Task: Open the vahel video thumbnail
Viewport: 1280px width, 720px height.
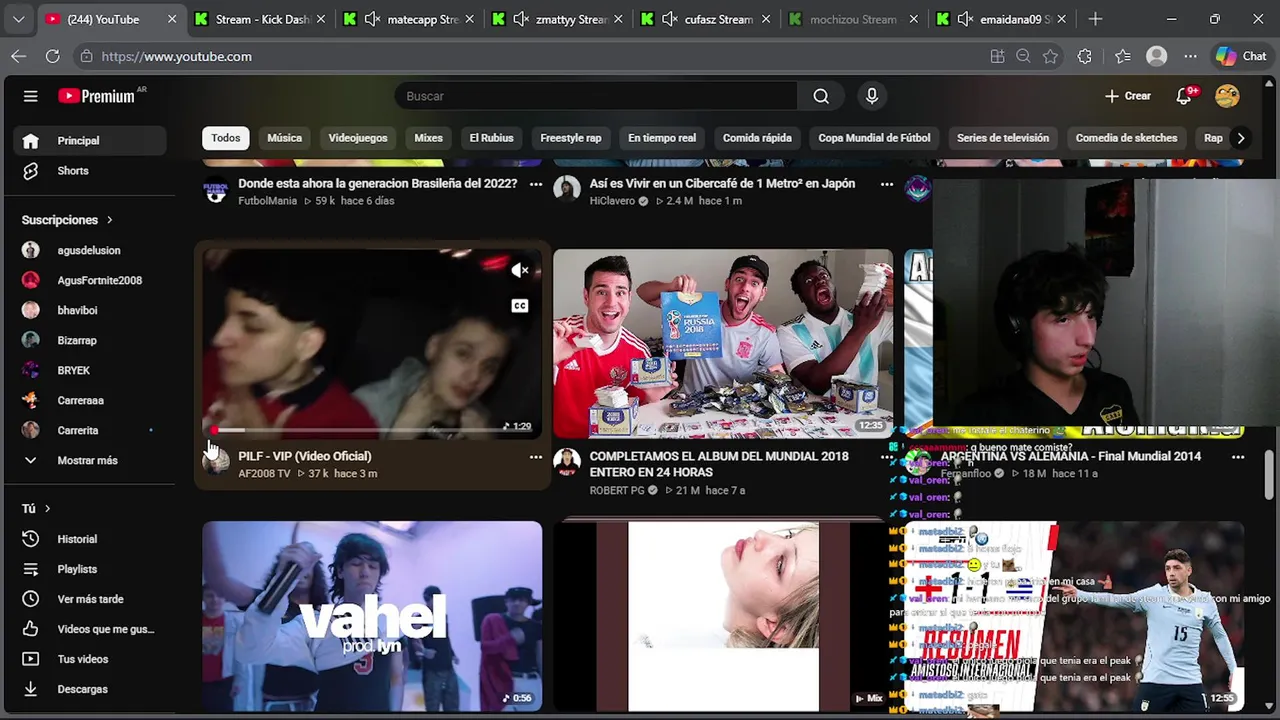Action: (x=372, y=616)
